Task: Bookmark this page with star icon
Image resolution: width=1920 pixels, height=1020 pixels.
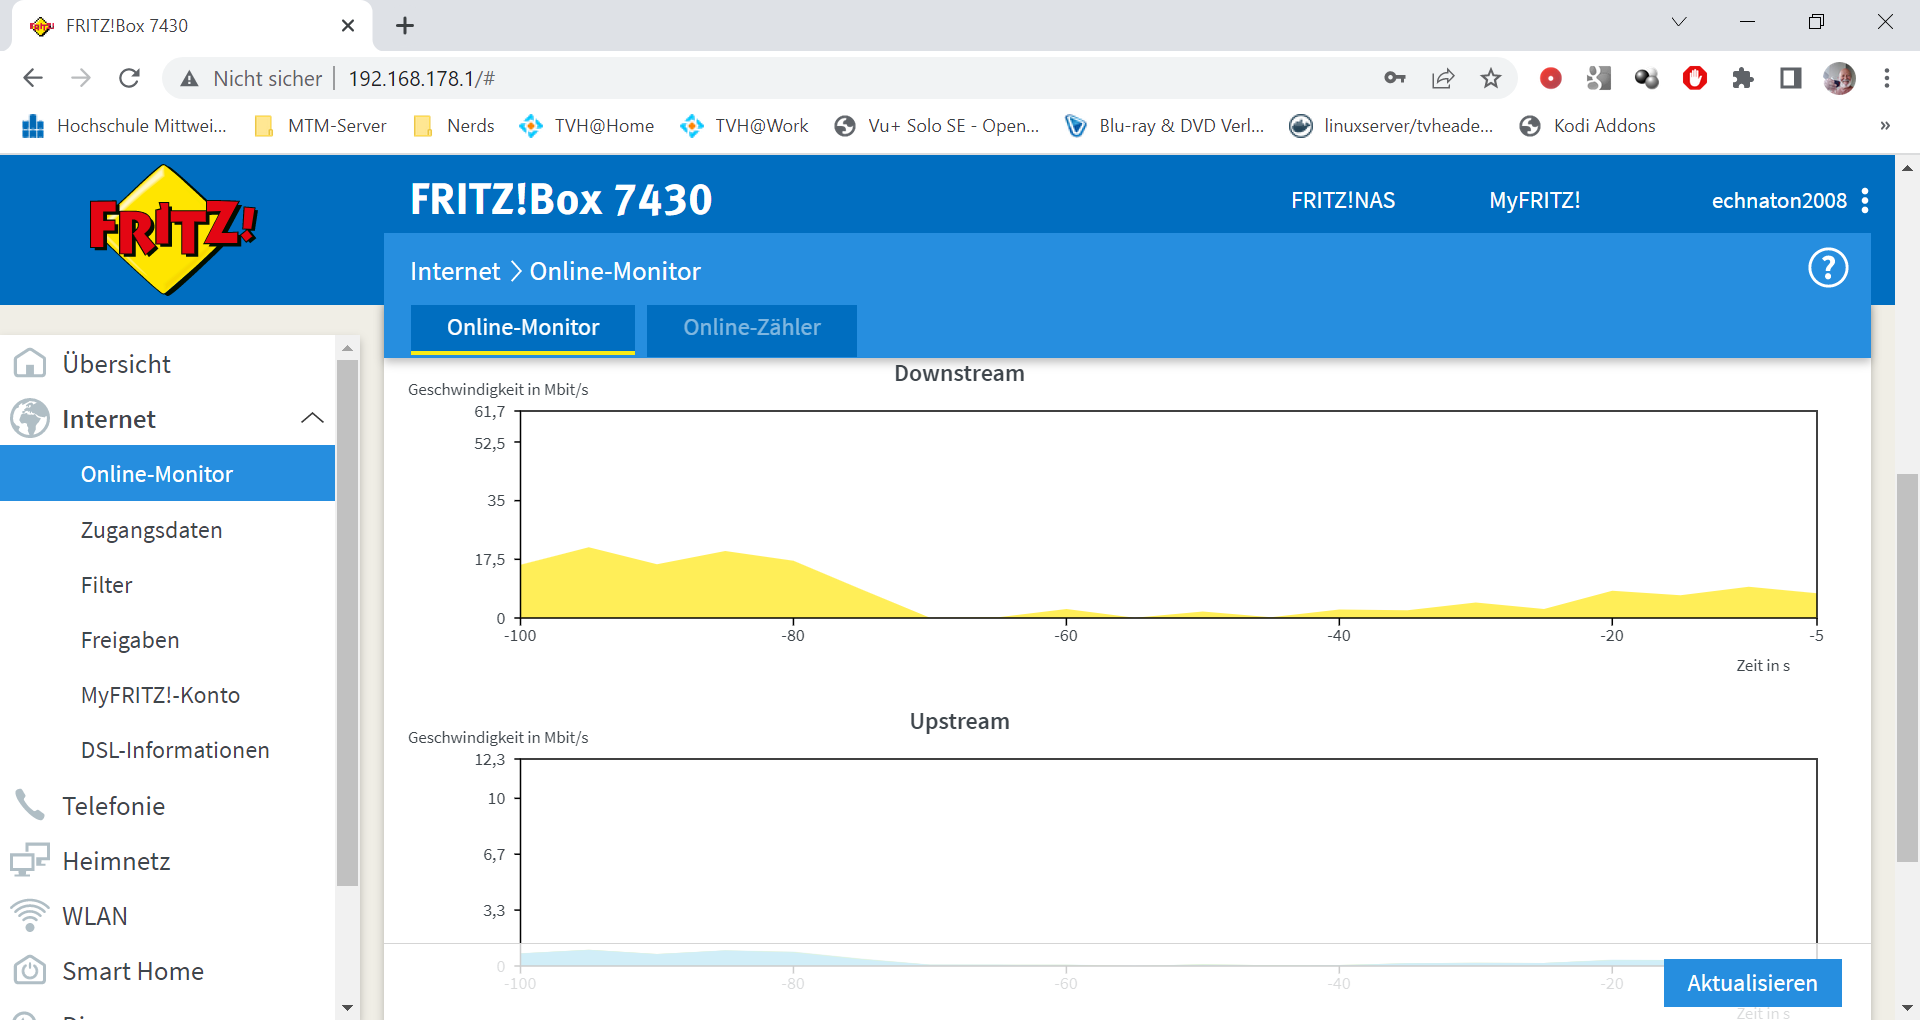Action: click(x=1491, y=78)
